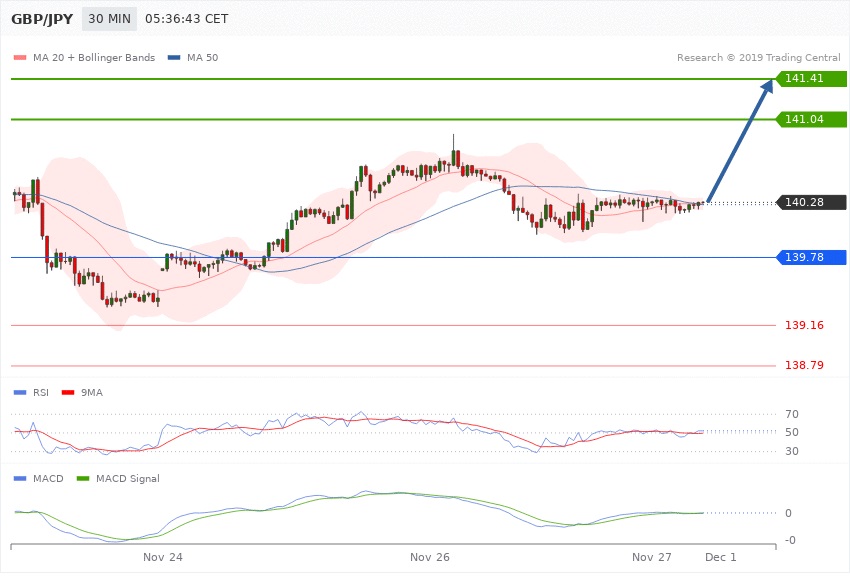Click the 140.28 current price tag
The image size is (850, 576).
[811, 202]
